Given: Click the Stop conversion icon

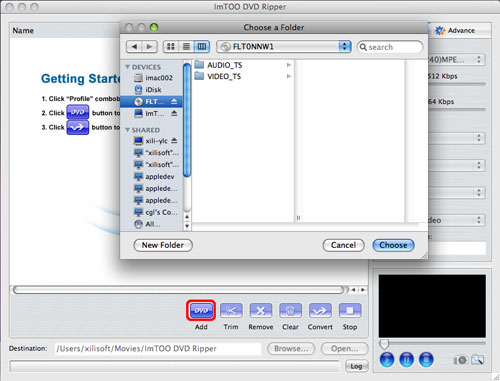Looking at the screenshot, I should pos(350,310).
